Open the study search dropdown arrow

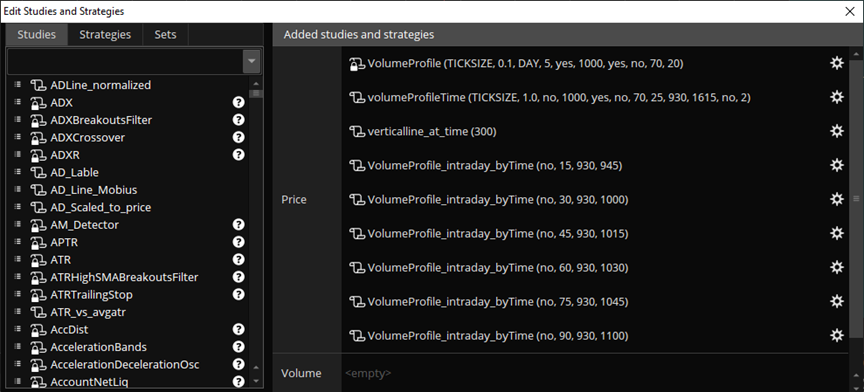click(x=251, y=61)
